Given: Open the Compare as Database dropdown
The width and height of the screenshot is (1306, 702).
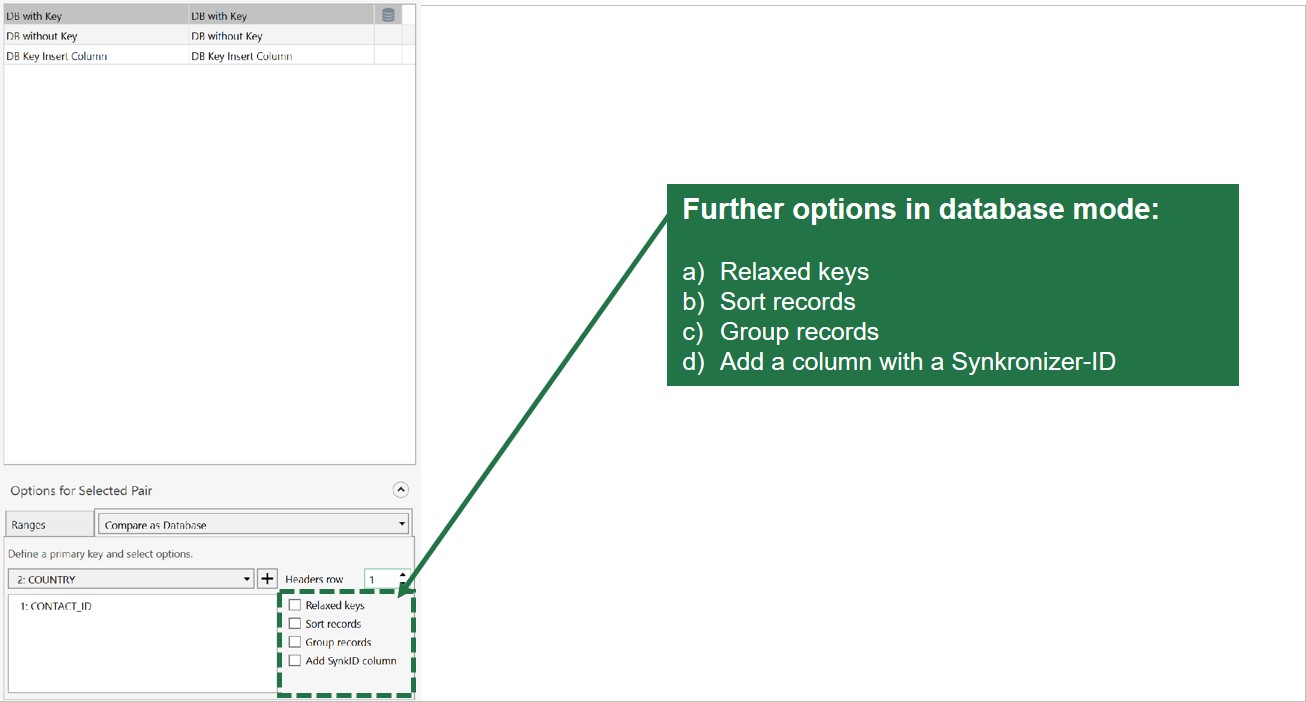Looking at the screenshot, I should pyautogui.click(x=254, y=524).
